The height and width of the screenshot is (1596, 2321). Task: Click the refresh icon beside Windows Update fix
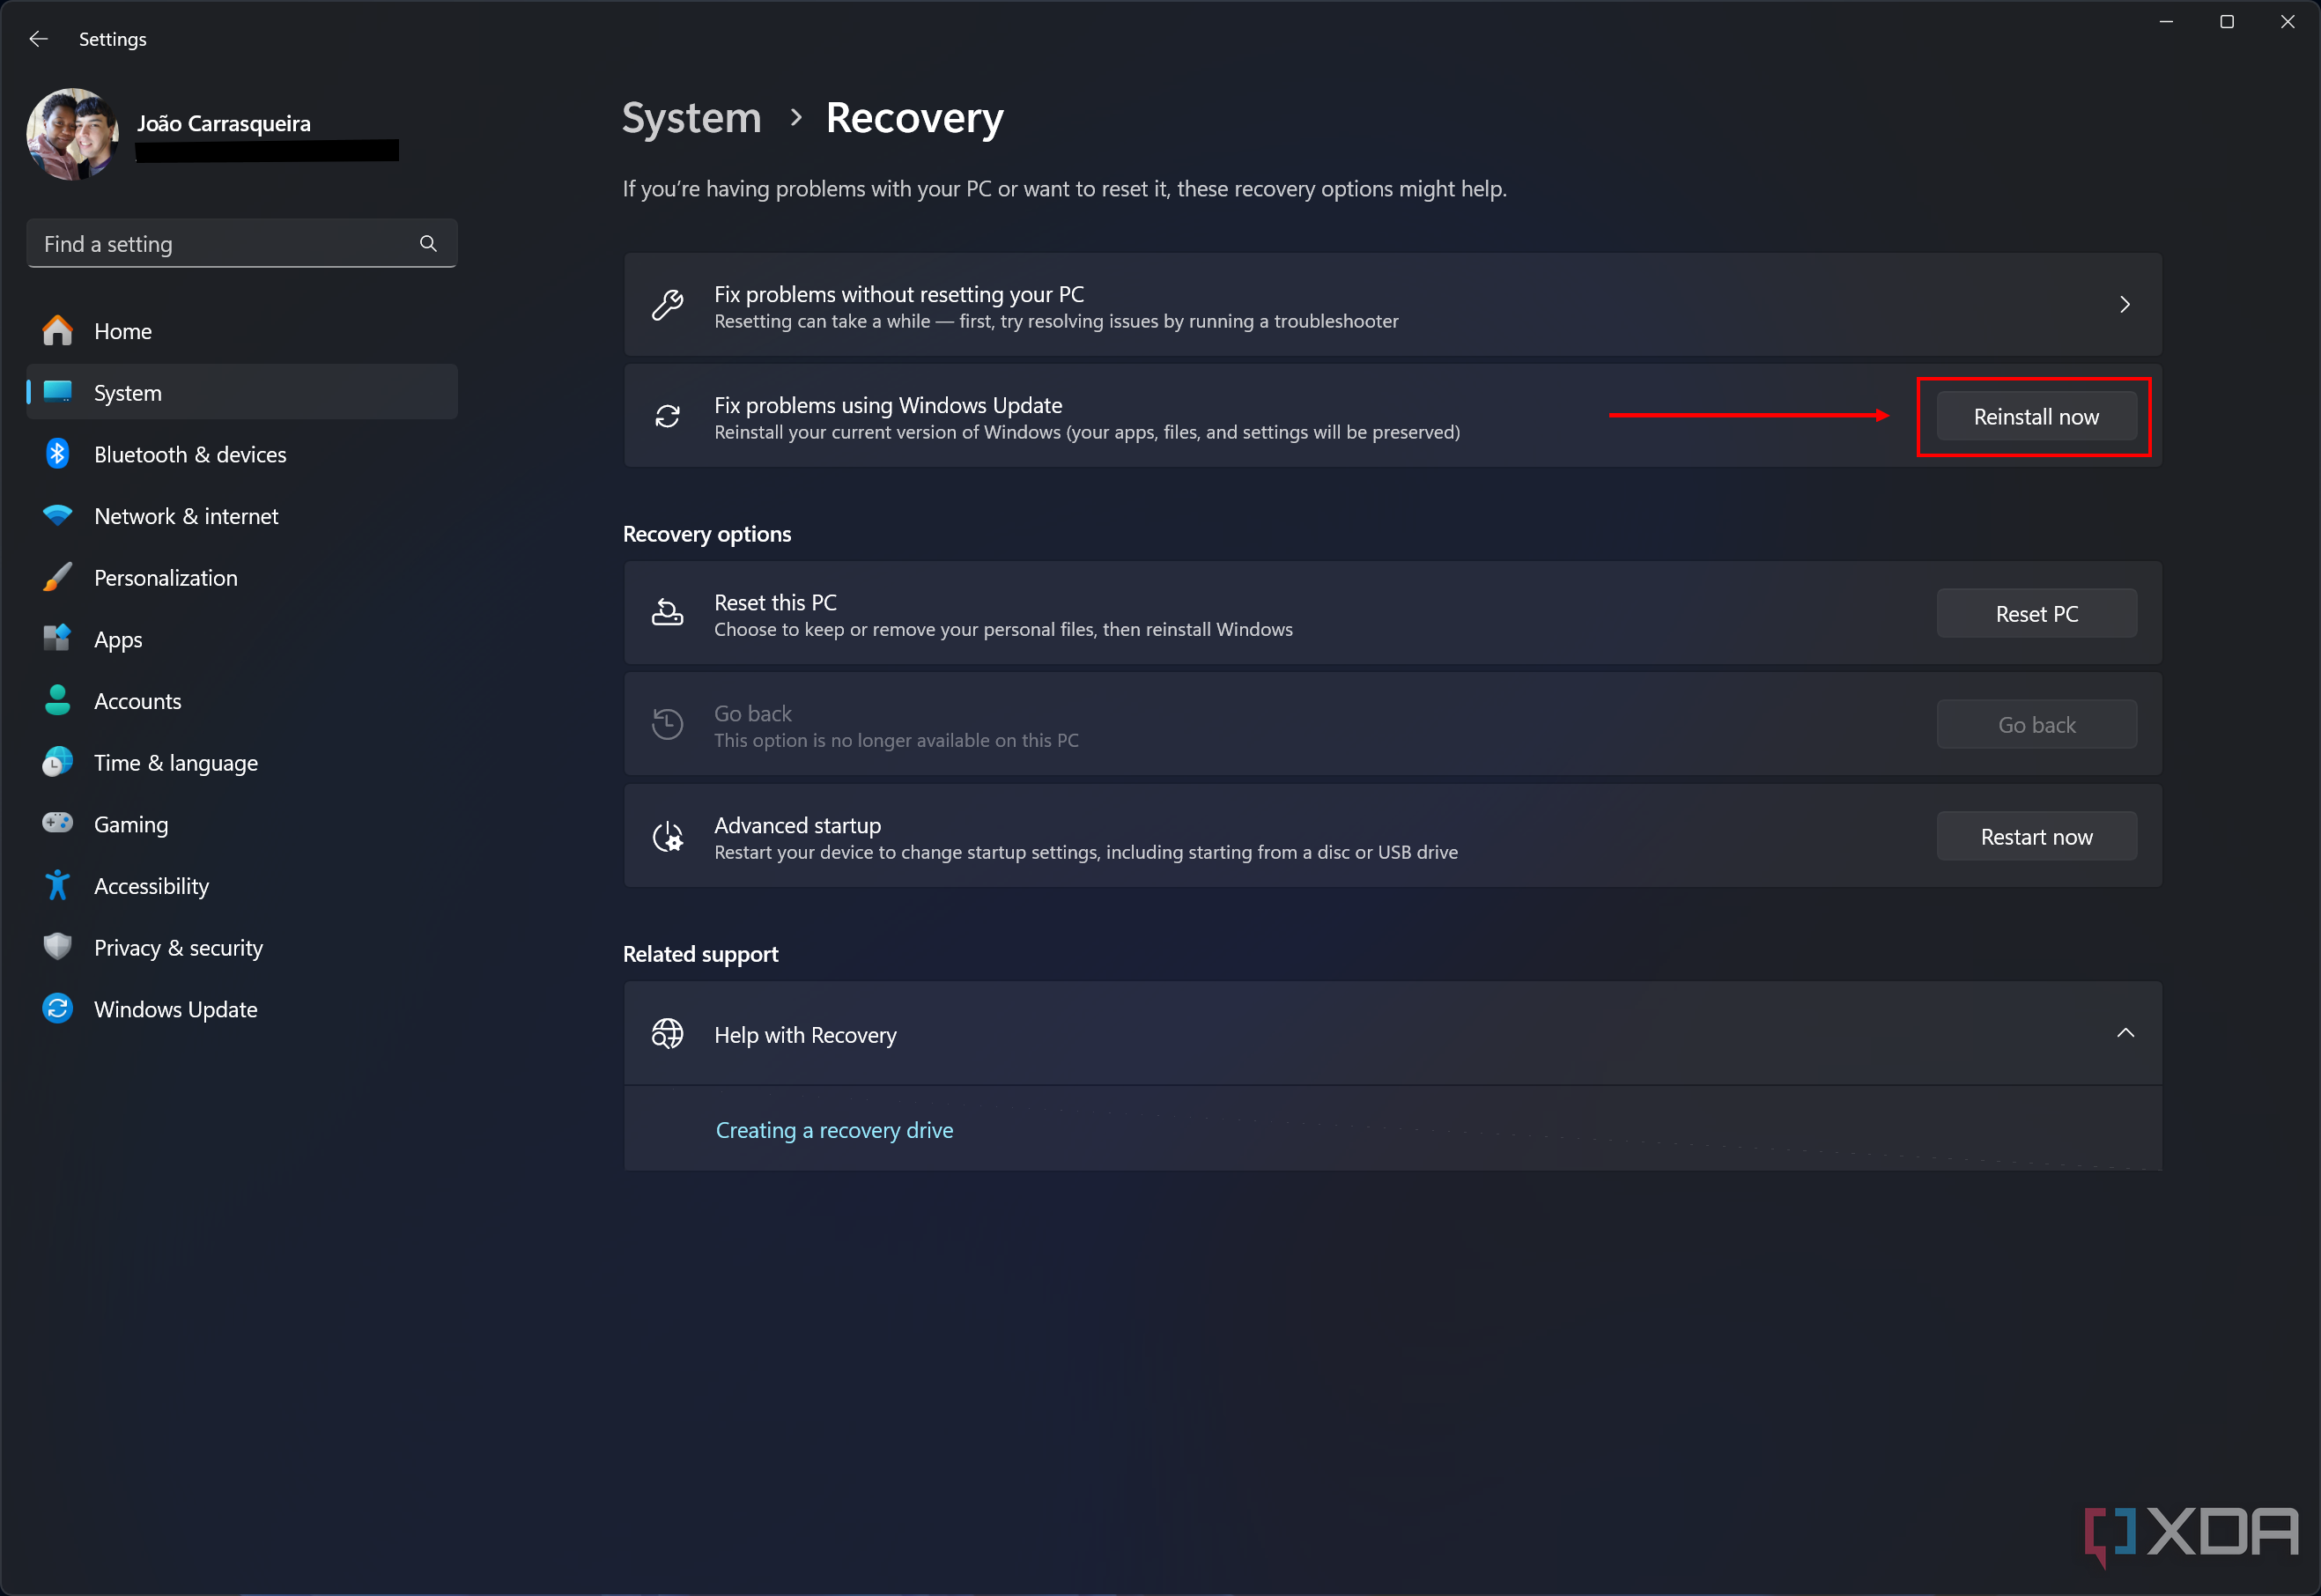click(667, 416)
